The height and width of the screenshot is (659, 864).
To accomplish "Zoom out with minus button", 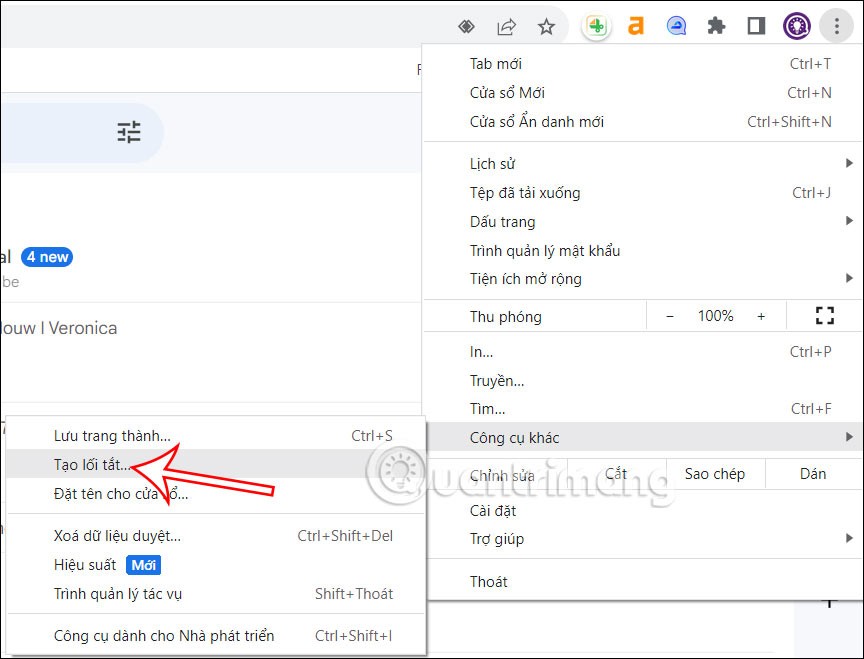I will coord(669,316).
